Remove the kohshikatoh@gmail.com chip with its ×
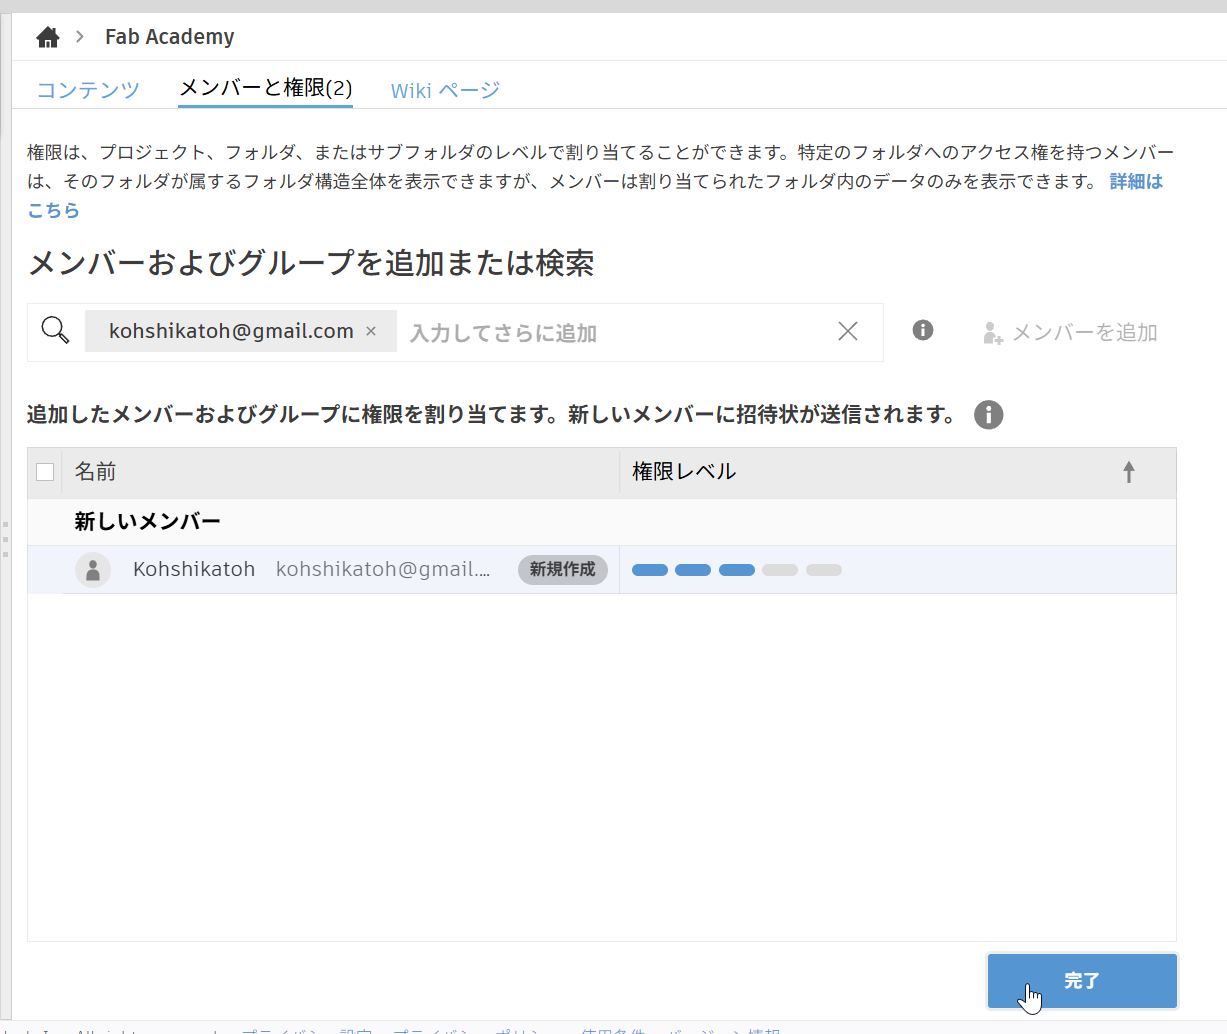 coord(371,330)
